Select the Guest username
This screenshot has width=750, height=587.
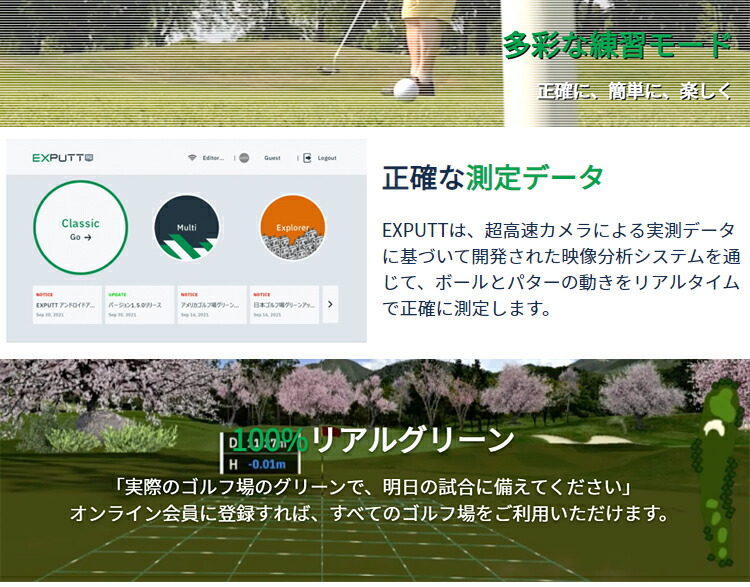272,158
